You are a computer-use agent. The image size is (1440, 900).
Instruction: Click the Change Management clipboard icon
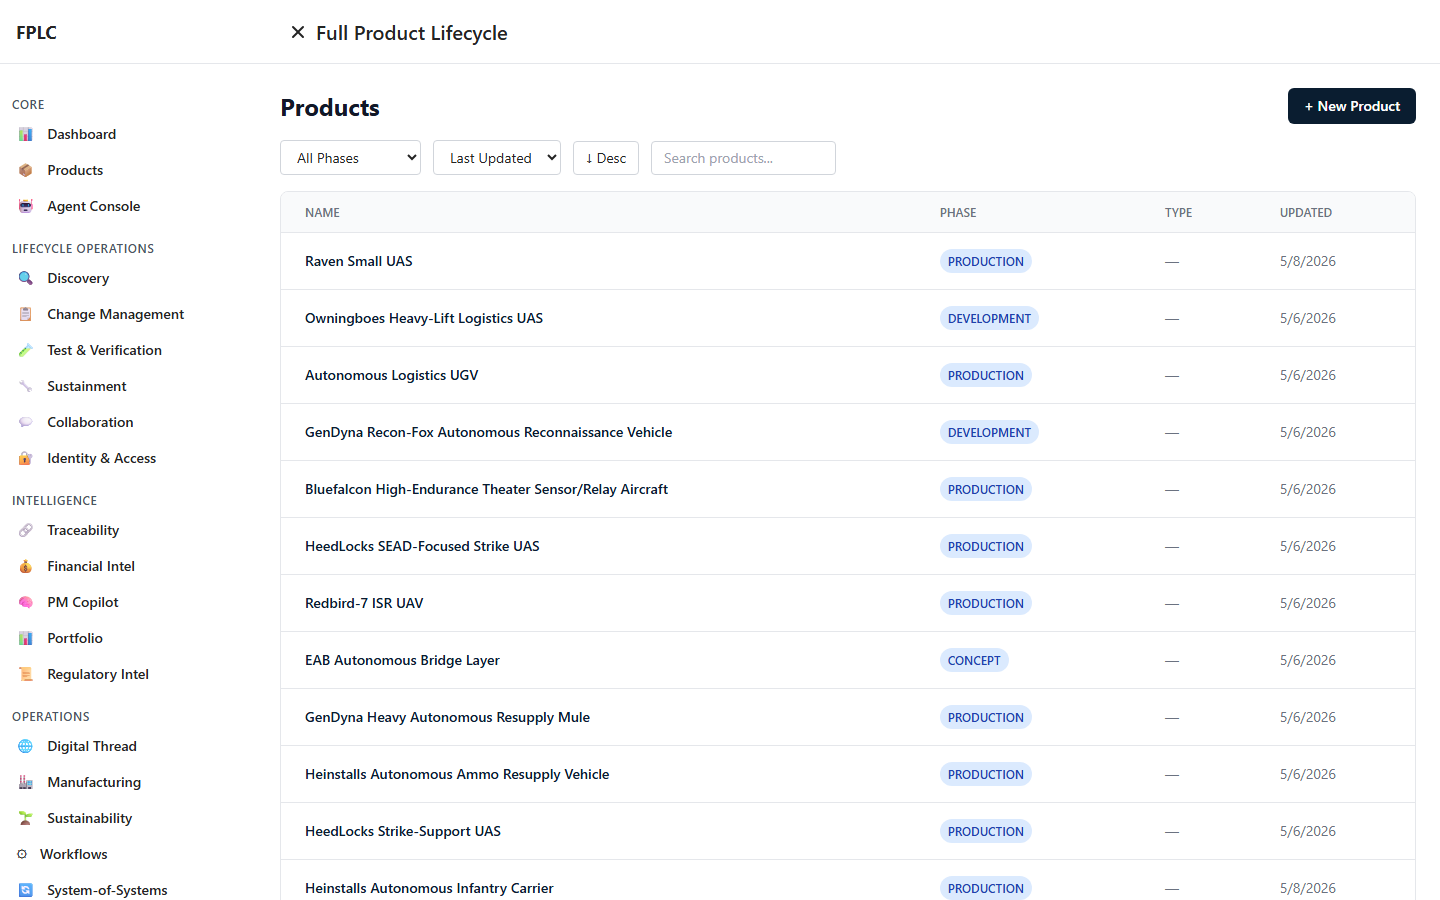26,314
